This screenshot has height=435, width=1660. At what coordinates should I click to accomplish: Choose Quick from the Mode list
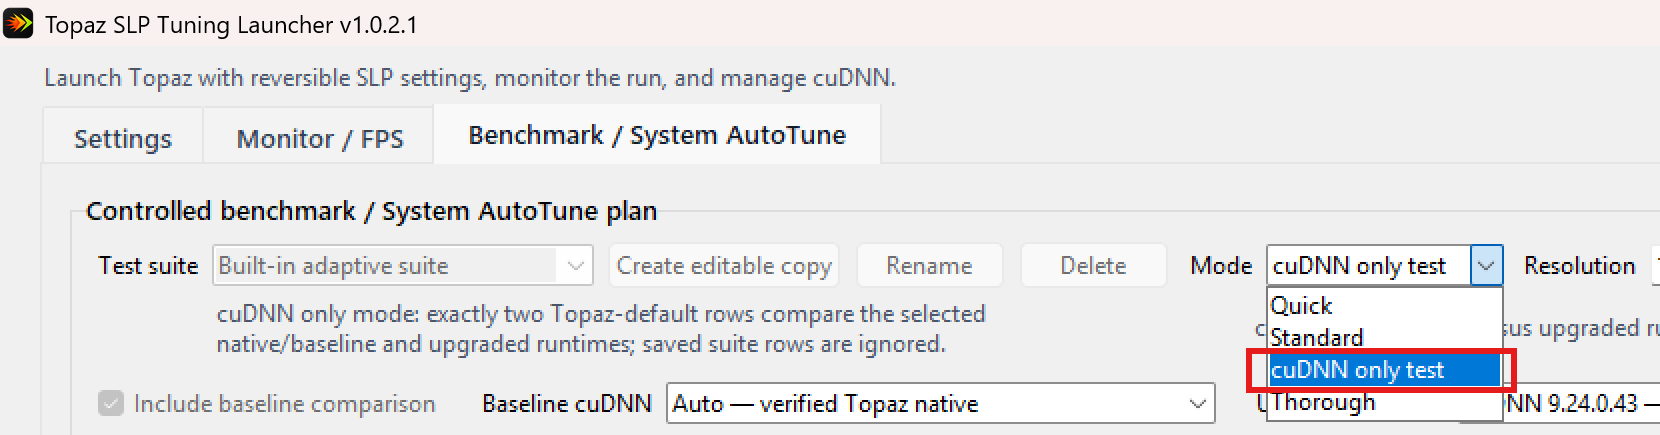click(1385, 305)
